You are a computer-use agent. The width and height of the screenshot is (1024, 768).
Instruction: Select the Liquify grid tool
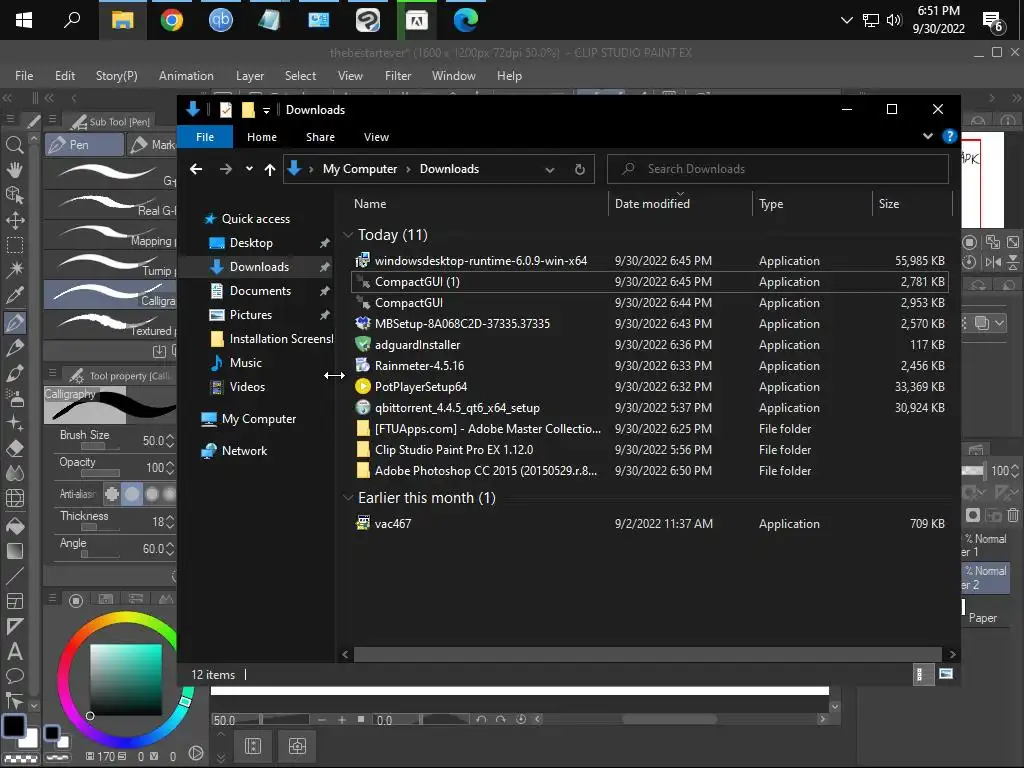14,499
